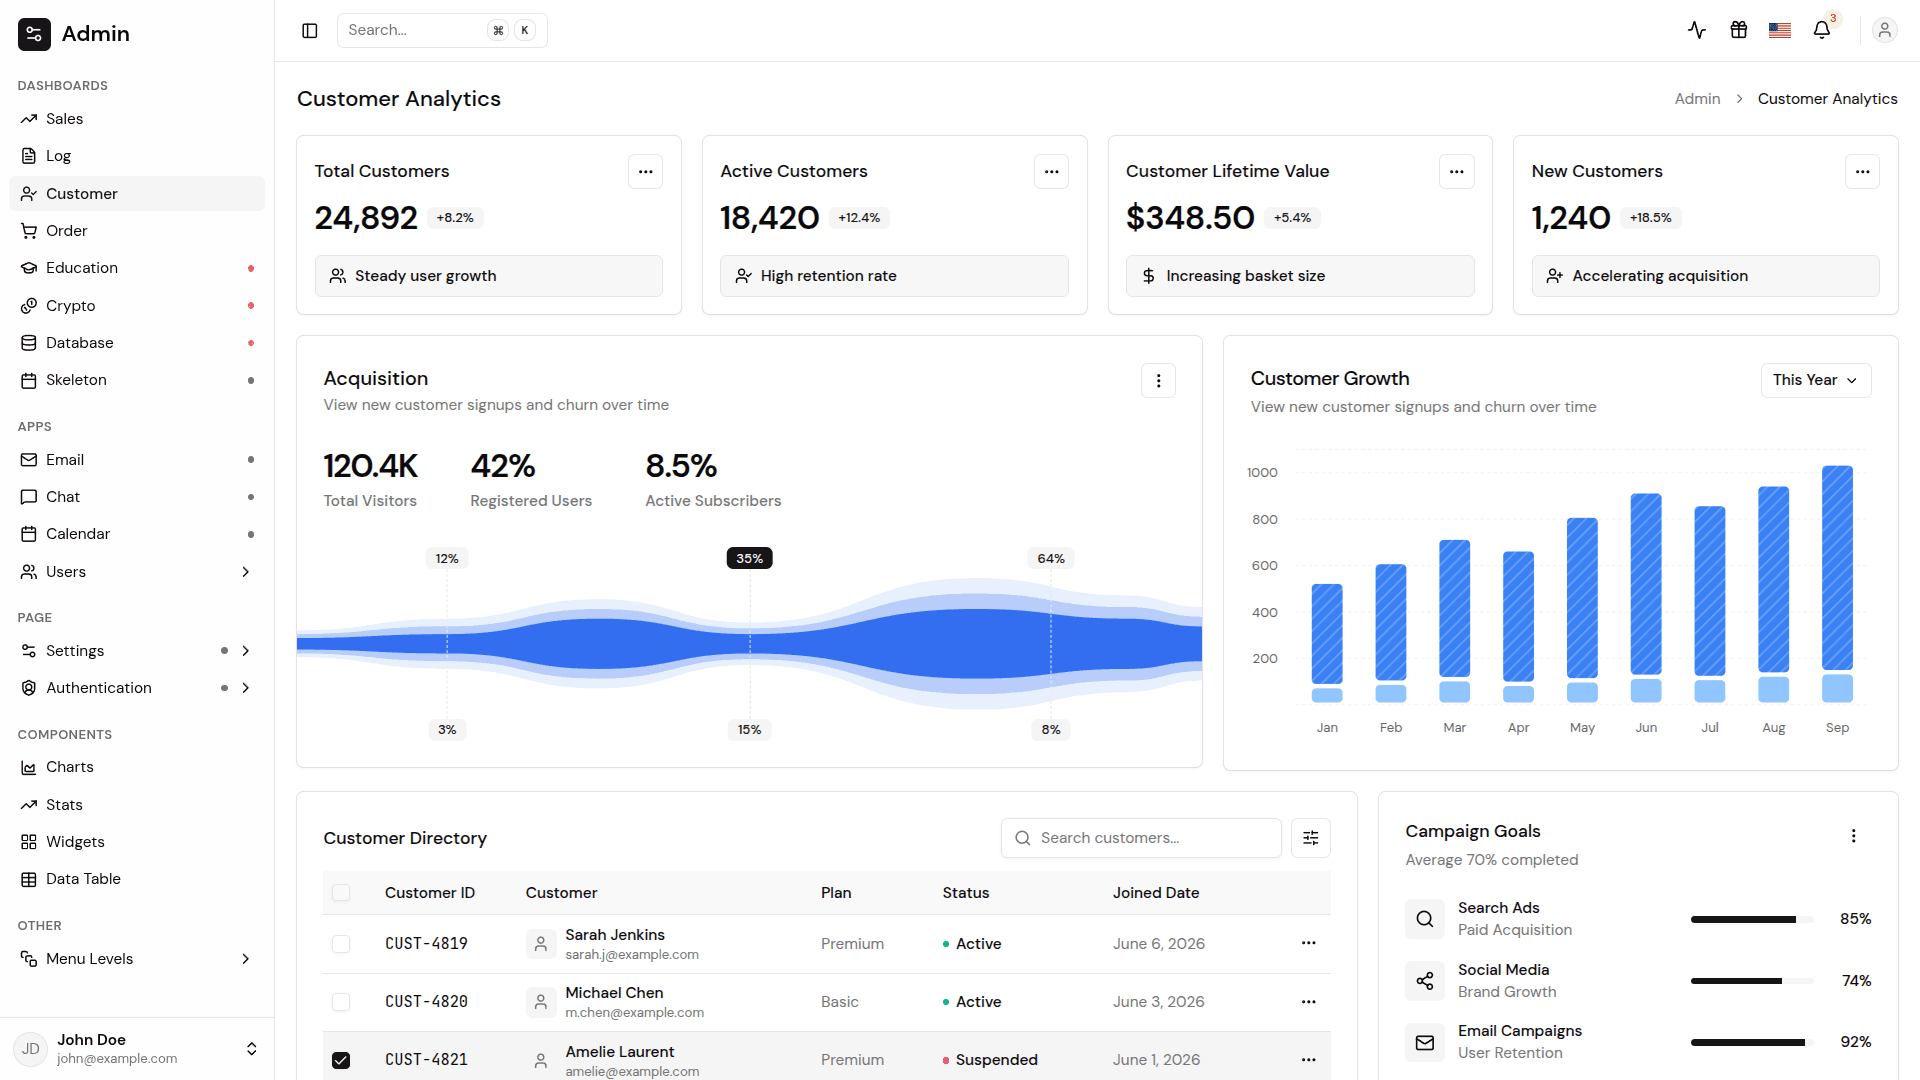Expand the Users submenu chevron
Viewport: 1920px width, 1080px height.
(246, 572)
